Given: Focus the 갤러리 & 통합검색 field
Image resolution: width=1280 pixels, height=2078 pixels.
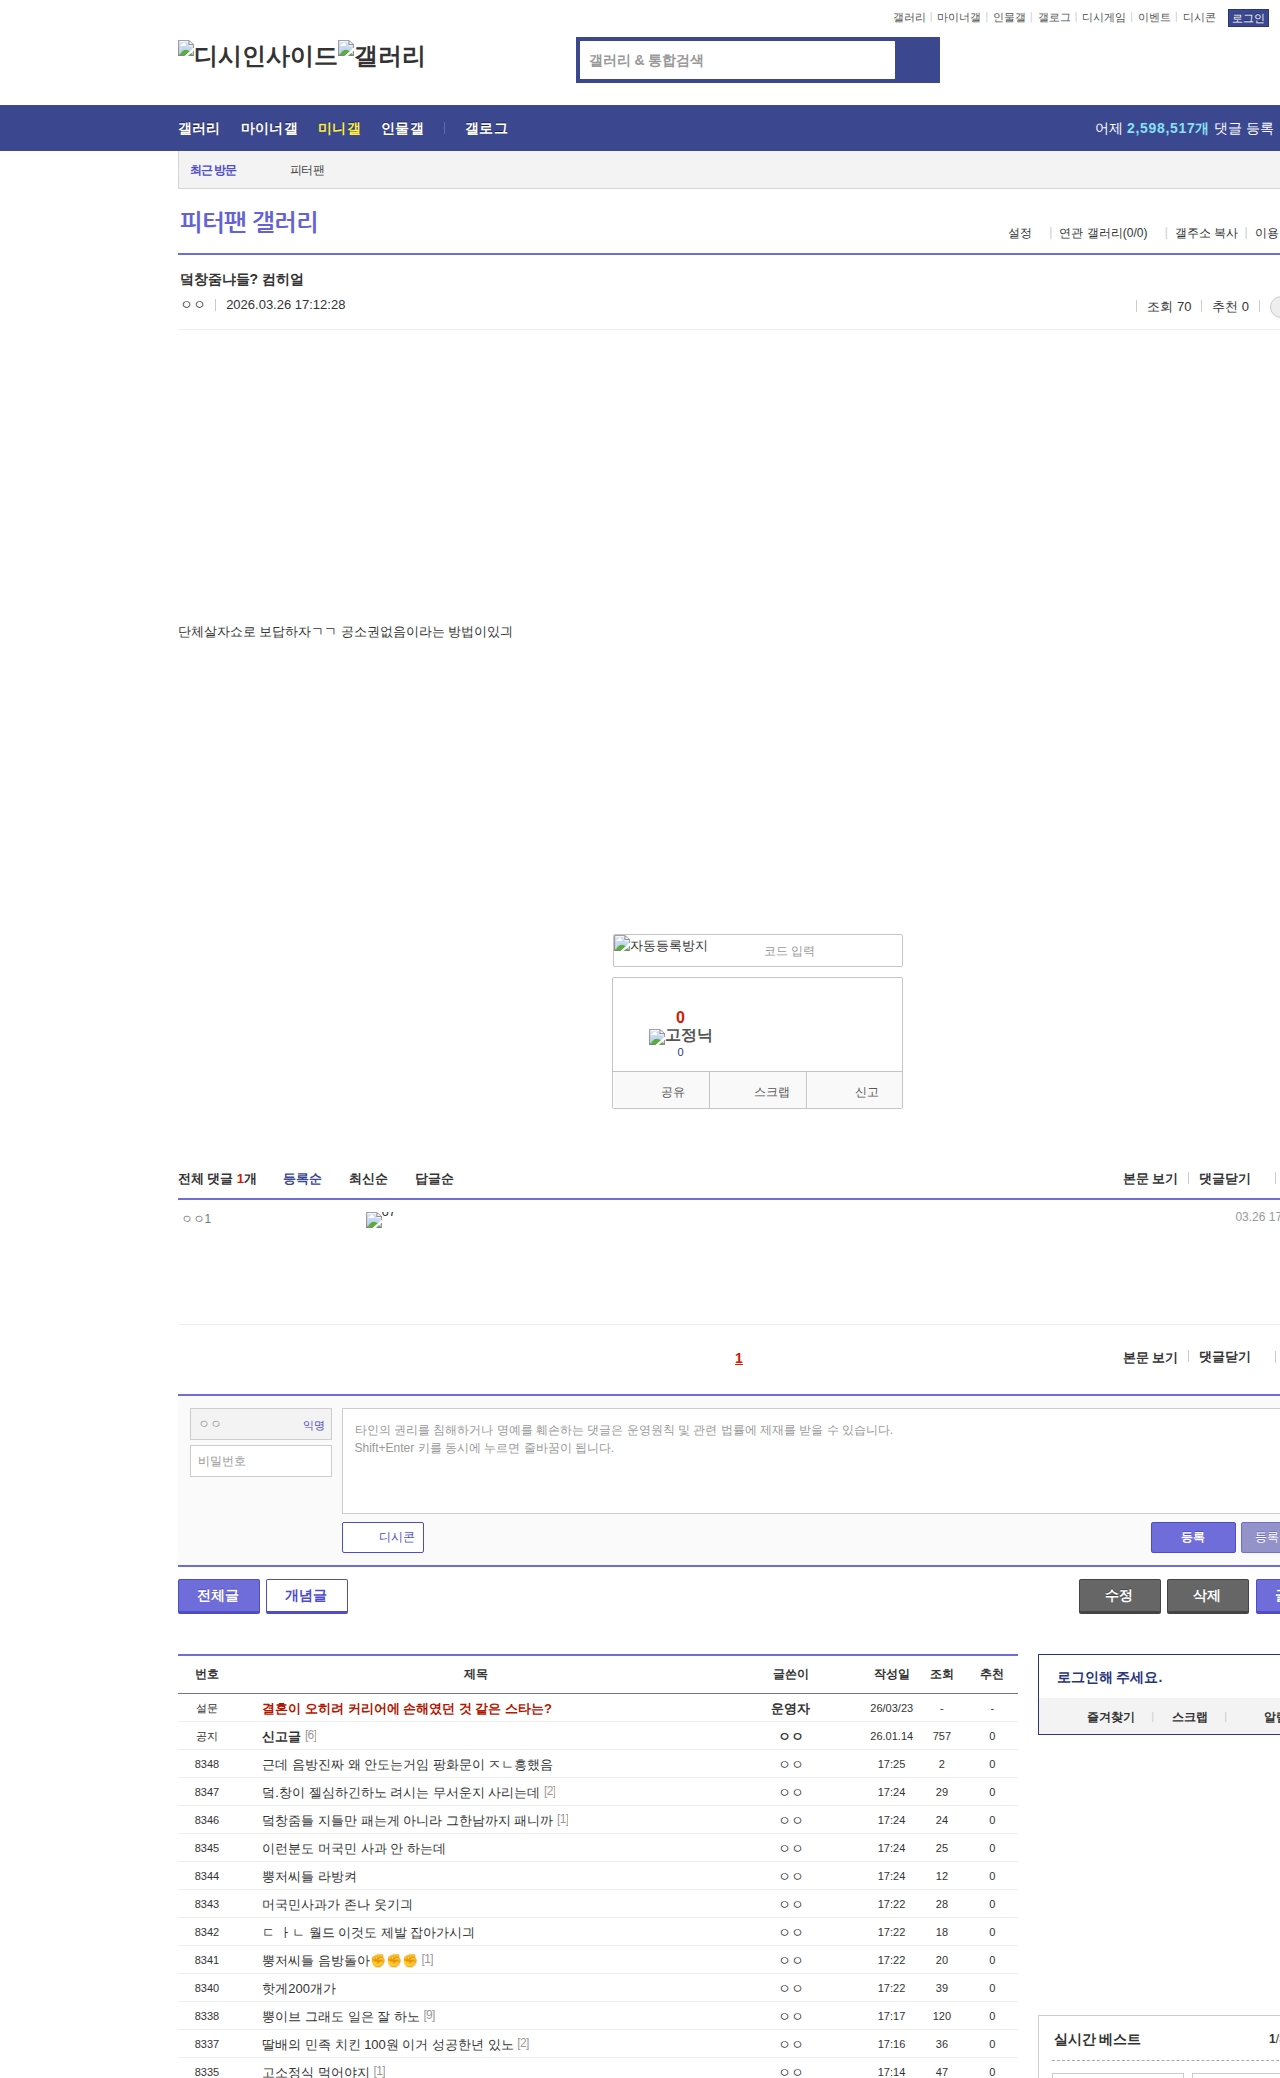Looking at the screenshot, I should pos(738,60).
